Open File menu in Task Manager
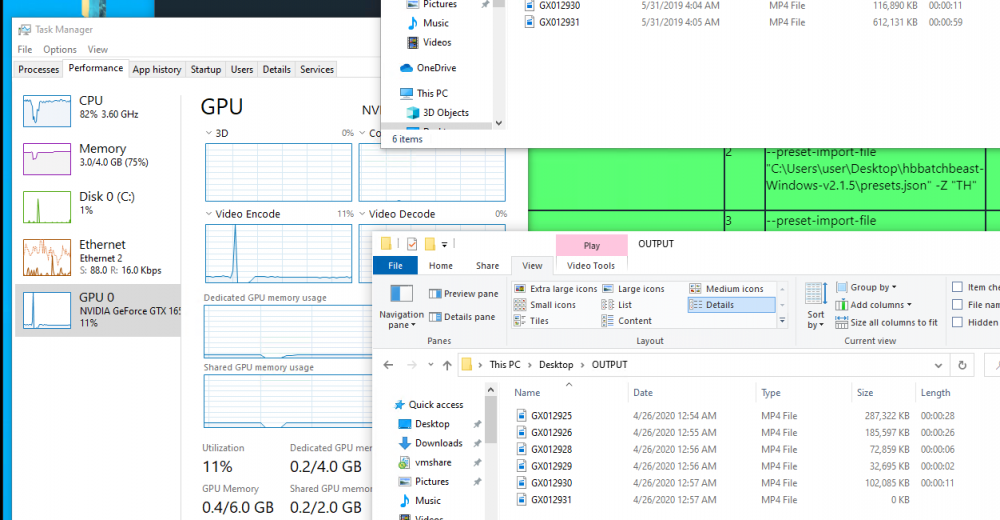1000x520 pixels. coord(25,49)
